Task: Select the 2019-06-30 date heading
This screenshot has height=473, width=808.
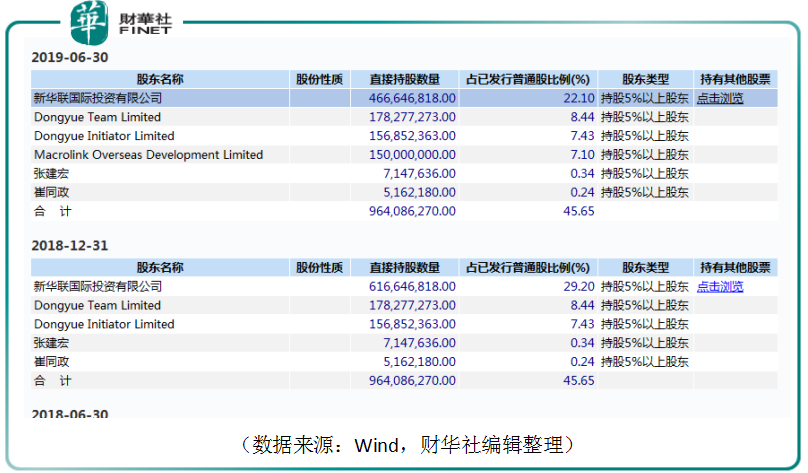Action: click(70, 57)
